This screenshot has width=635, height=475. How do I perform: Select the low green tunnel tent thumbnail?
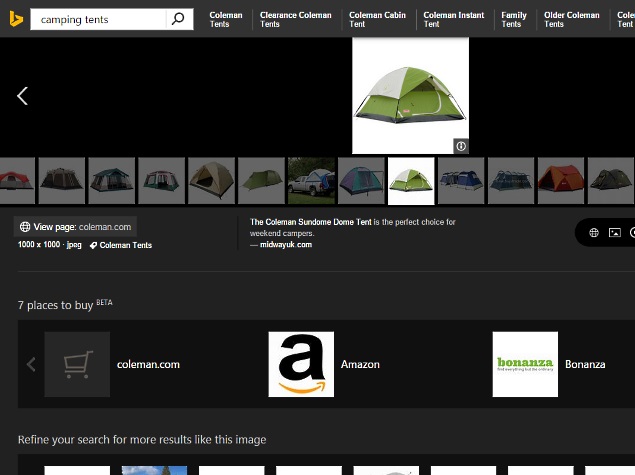(x=261, y=181)
